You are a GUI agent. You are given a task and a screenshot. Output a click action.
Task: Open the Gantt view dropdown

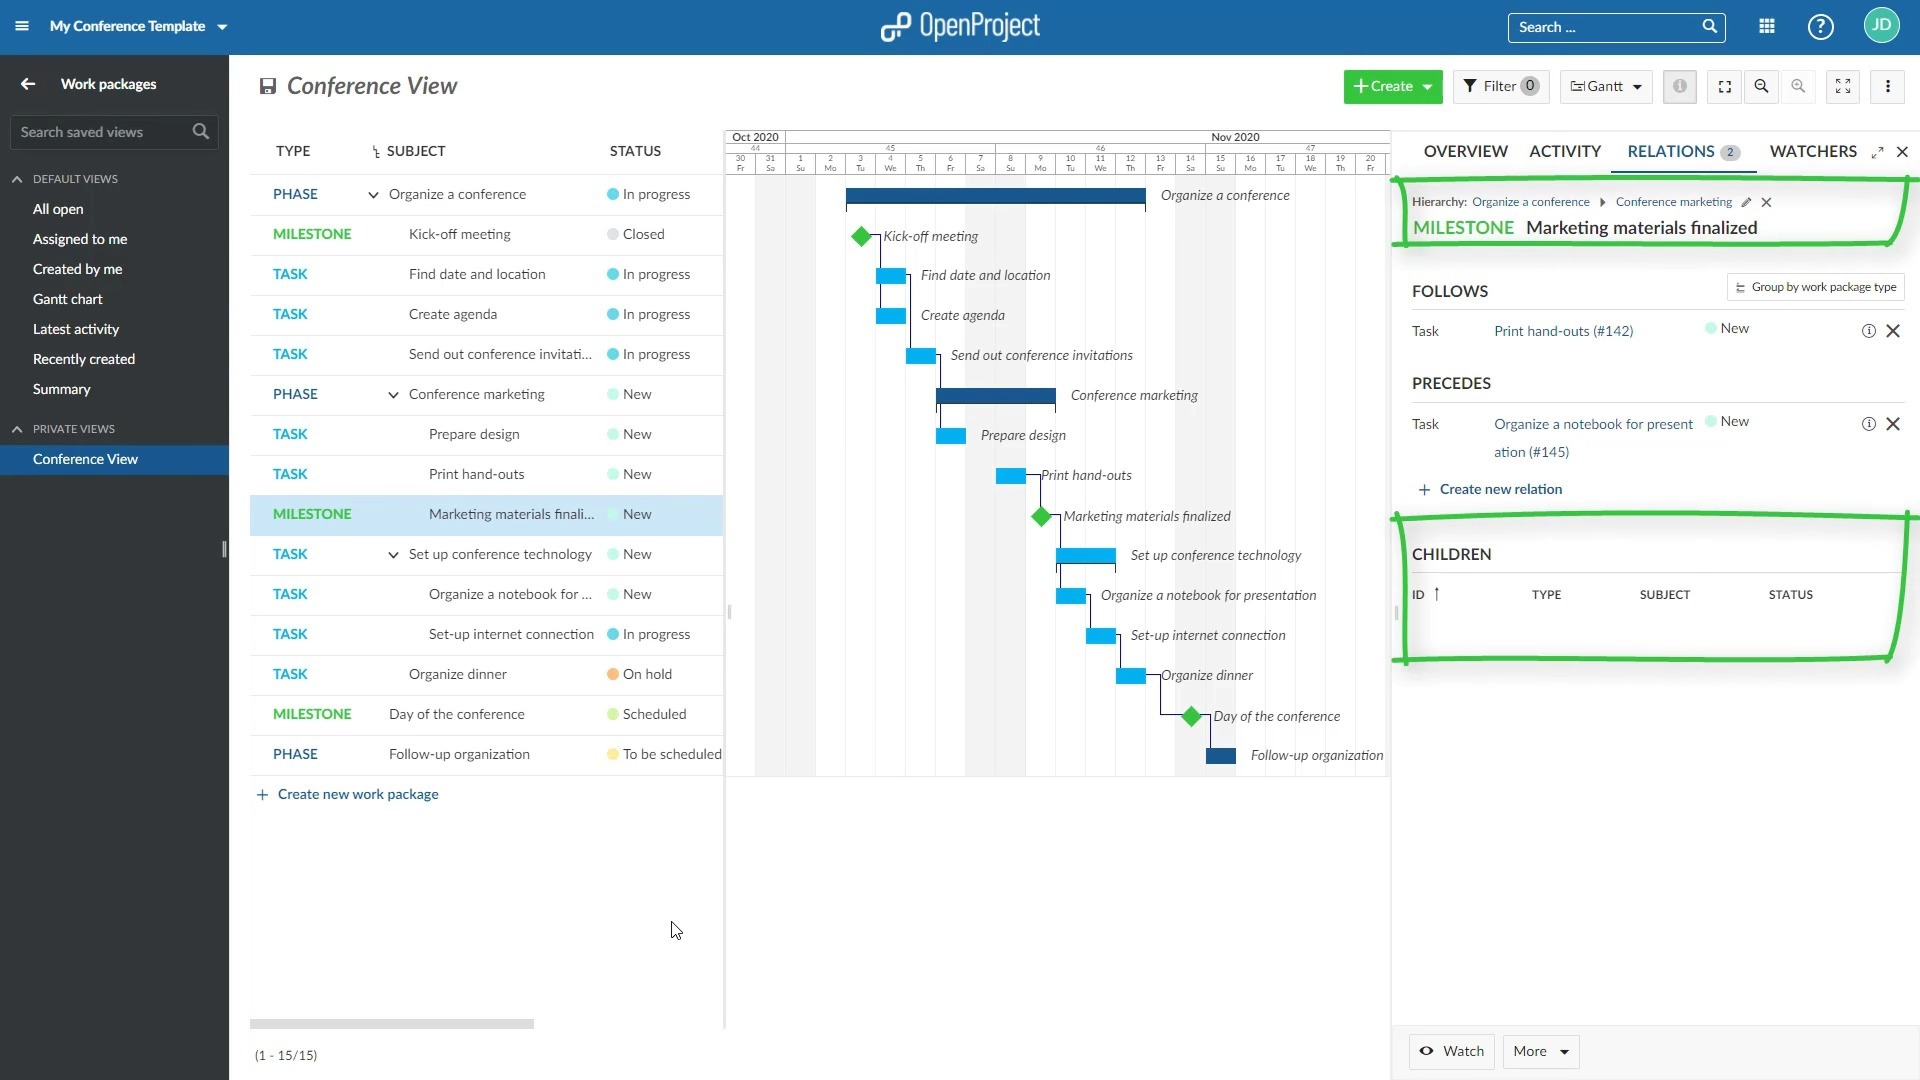tap(1606, 87)
